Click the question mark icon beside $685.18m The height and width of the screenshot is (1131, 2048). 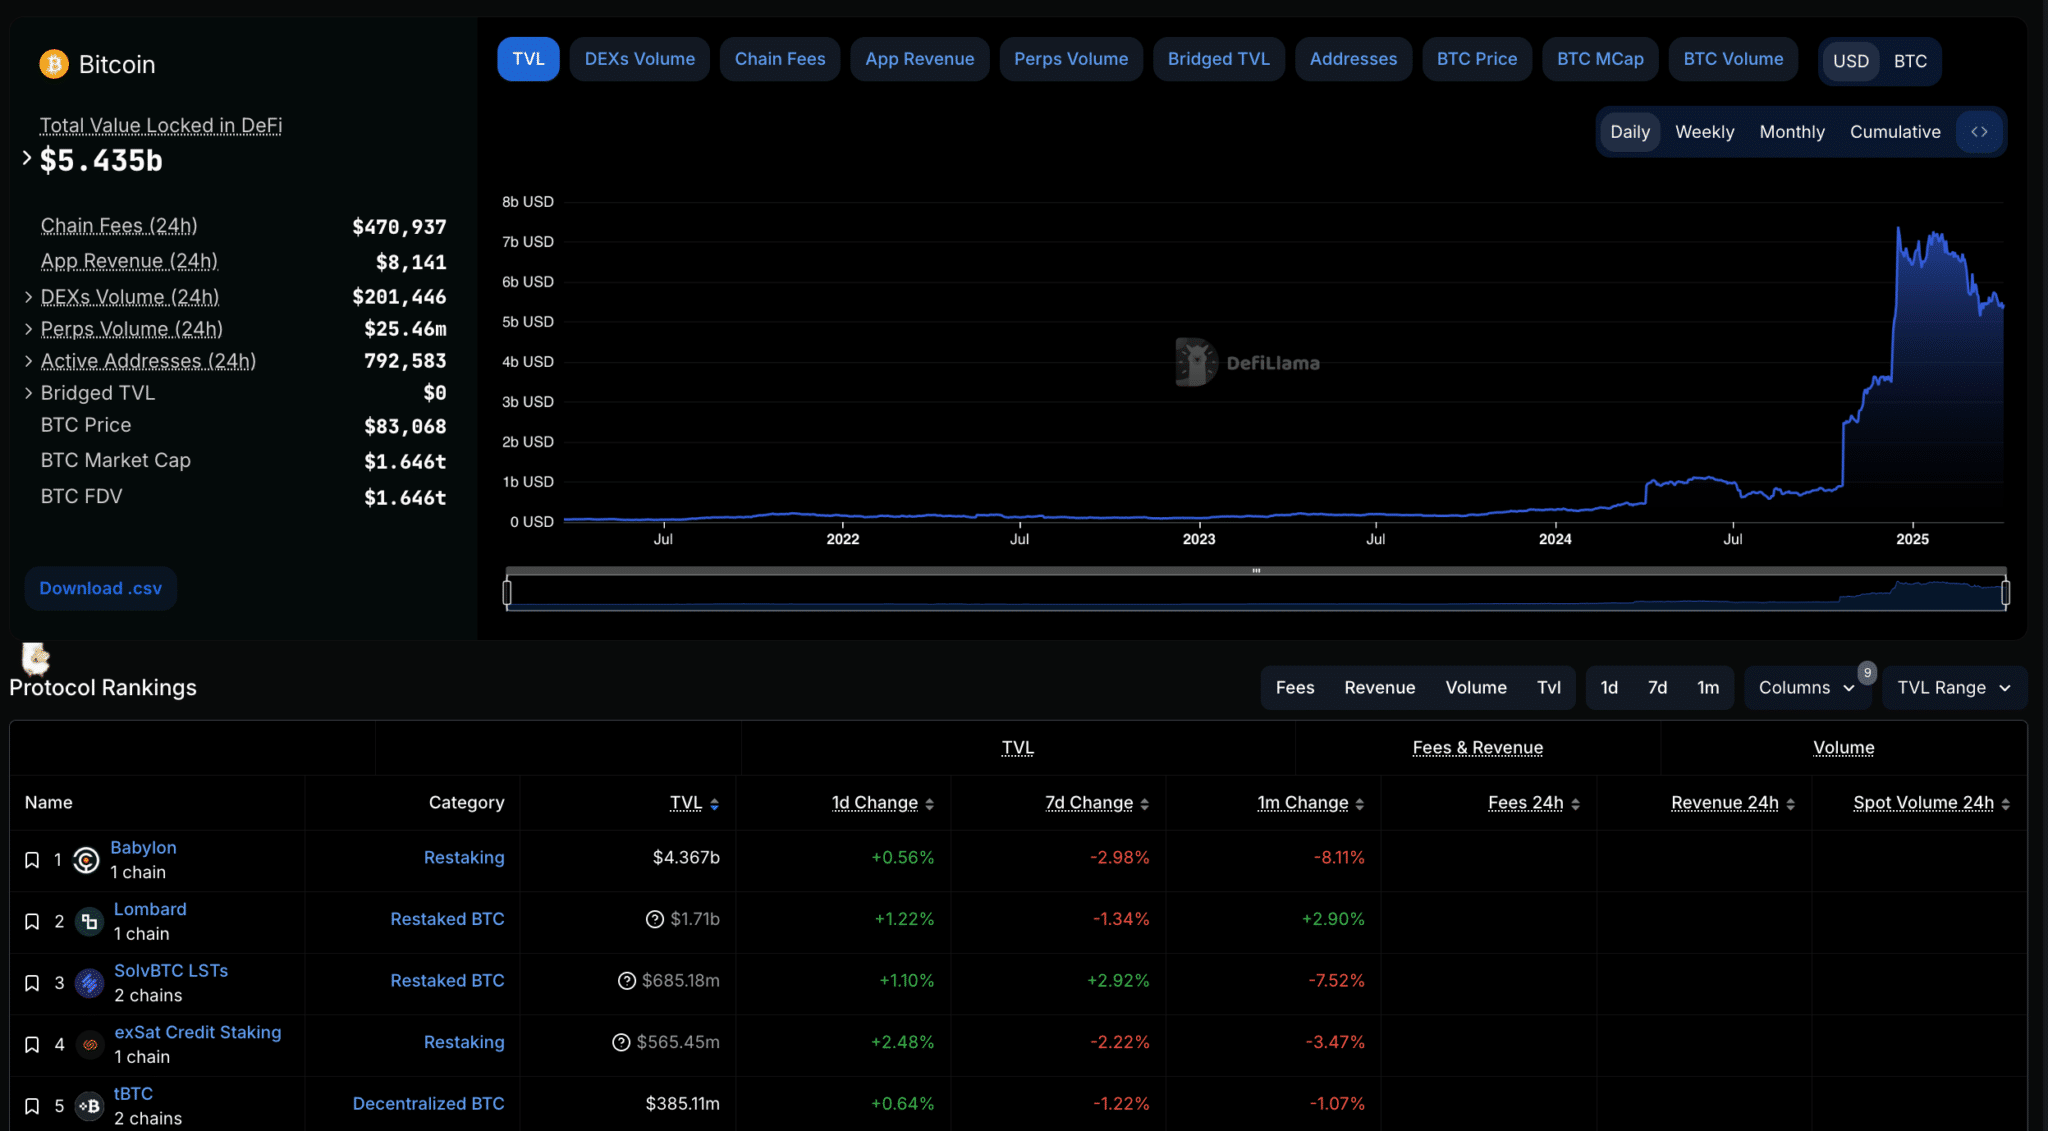627,981
